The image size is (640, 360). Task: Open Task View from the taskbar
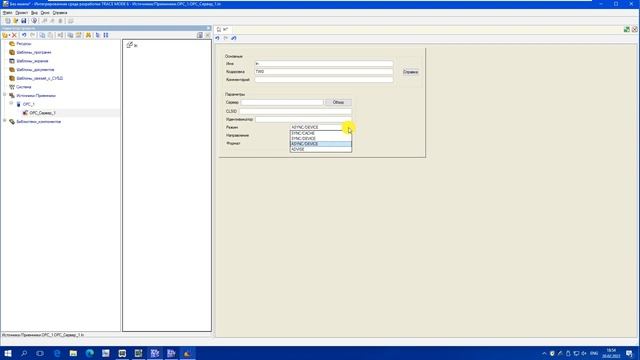[x=40, y=353]
